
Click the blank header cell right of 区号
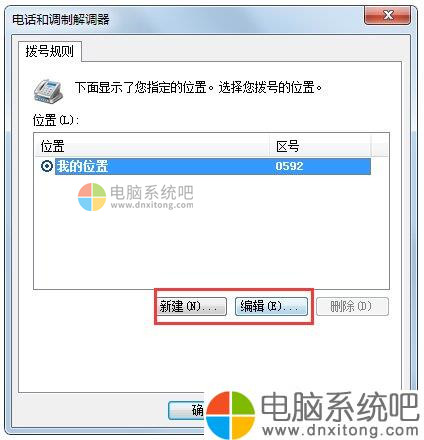point(380,146)
